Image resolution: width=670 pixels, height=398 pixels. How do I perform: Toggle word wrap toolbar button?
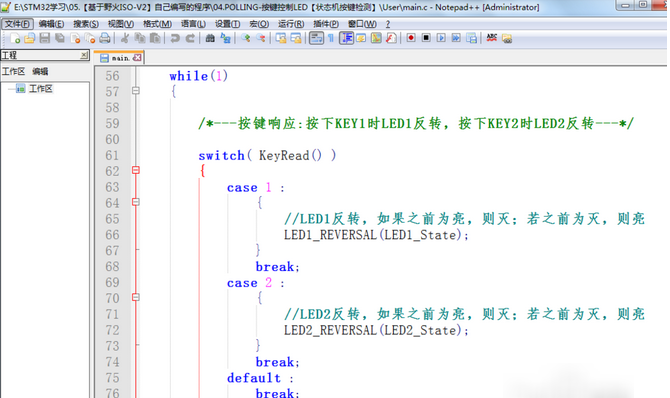(x=316, y=38)
